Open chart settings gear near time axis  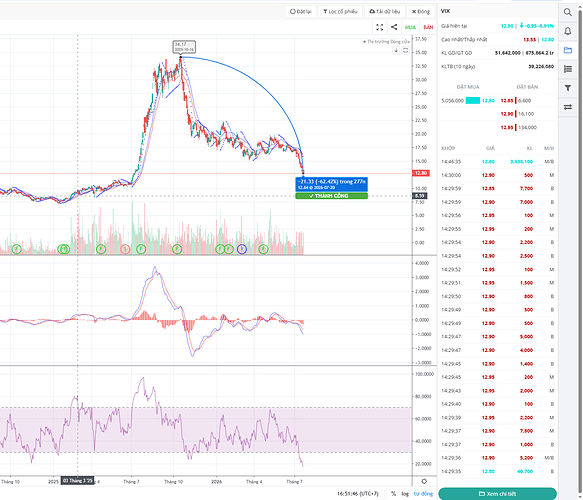tap(424, 481)
